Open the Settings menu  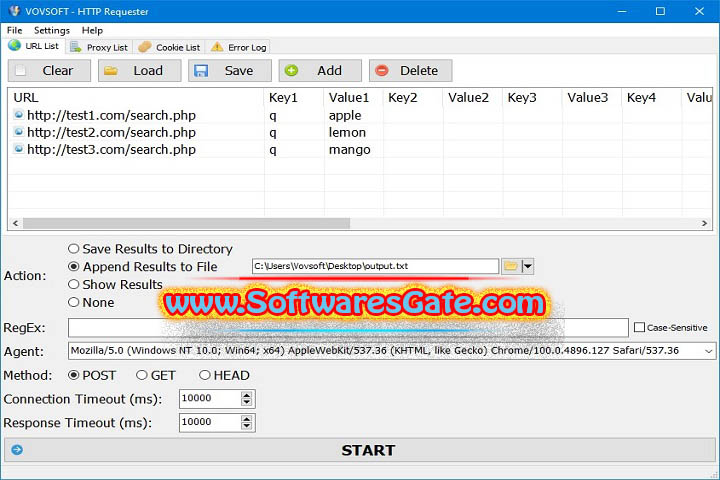(51, 30)
